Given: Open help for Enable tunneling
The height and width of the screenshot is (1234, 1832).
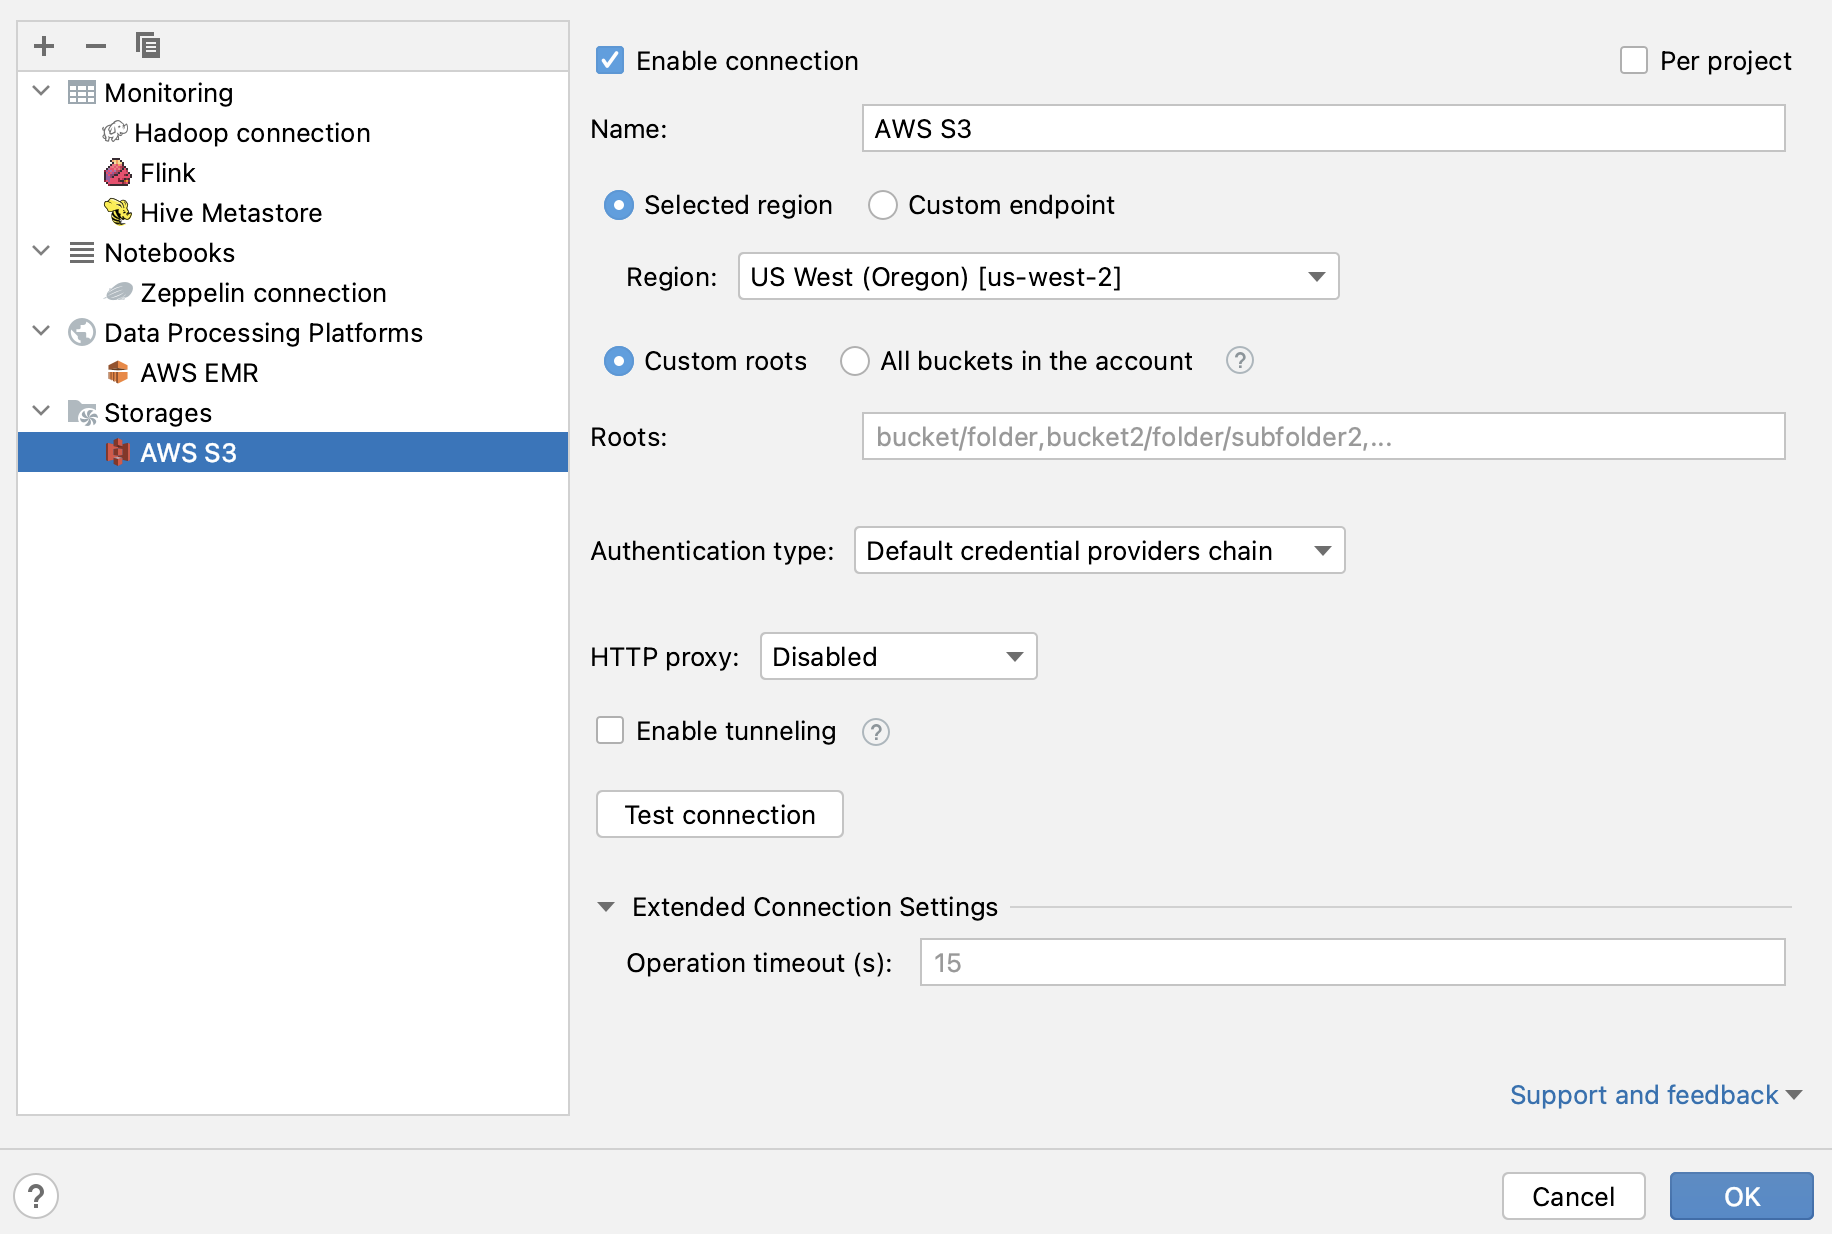Looking at the screenshot, I should click(x=876, y=732).
